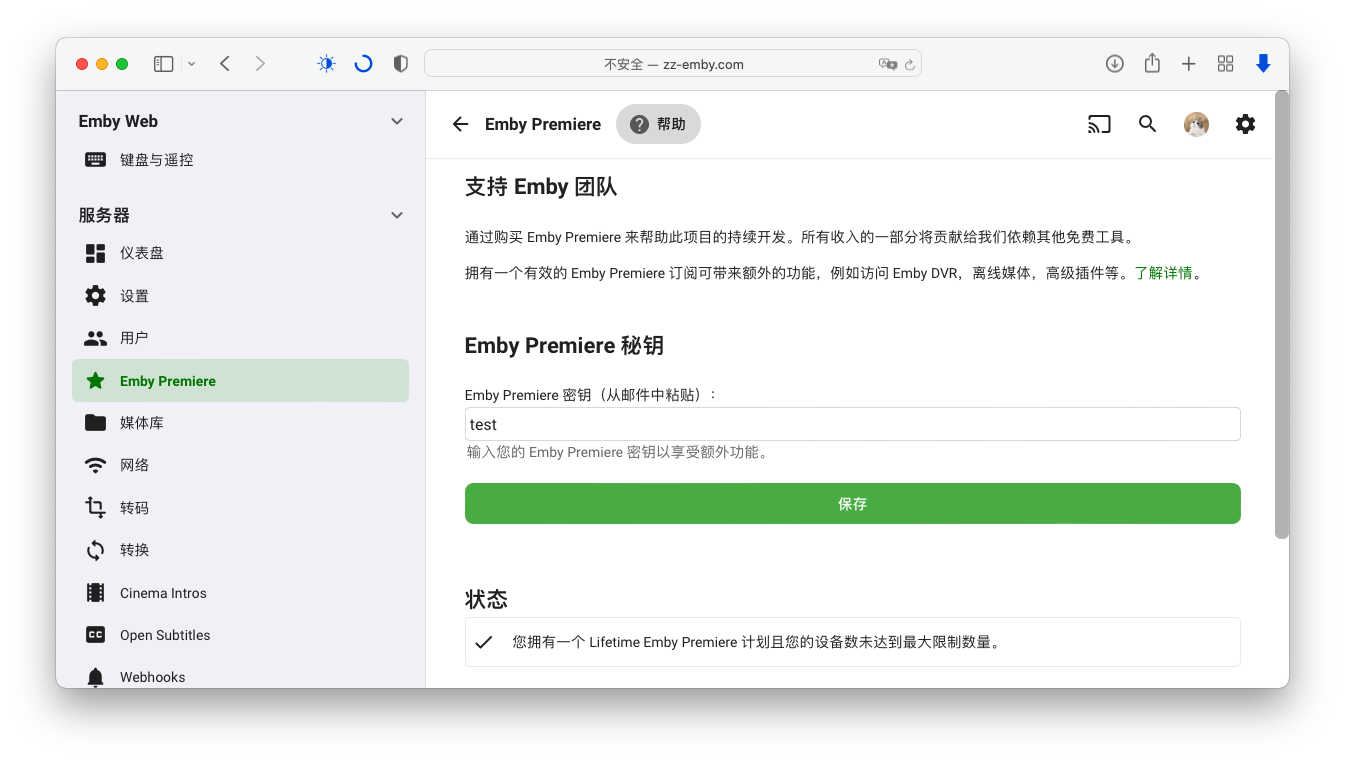The height and width of the screenshot is (762, 1345).
Task: Follow the 了解详情 learn more link
Action: coord(1163,273)
